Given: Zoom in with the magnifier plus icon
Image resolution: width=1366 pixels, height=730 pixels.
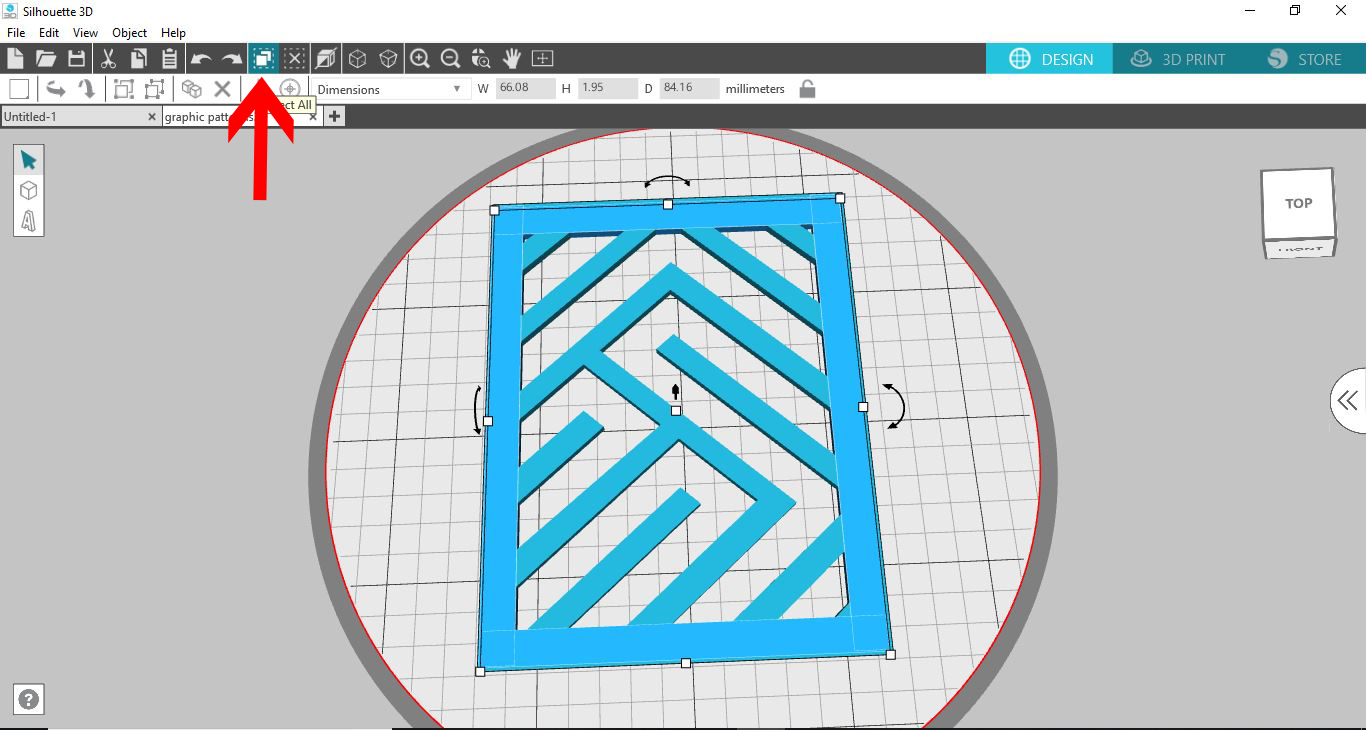Looking at the screenshot, I should (x=420, y=58).
